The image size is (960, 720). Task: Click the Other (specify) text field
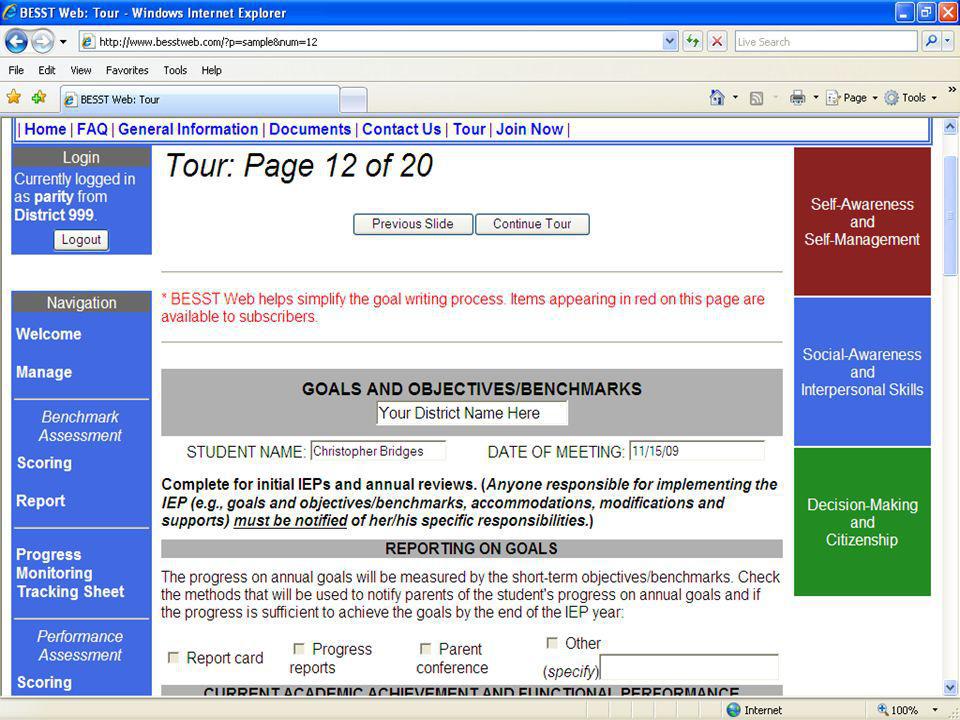[689, 667]
